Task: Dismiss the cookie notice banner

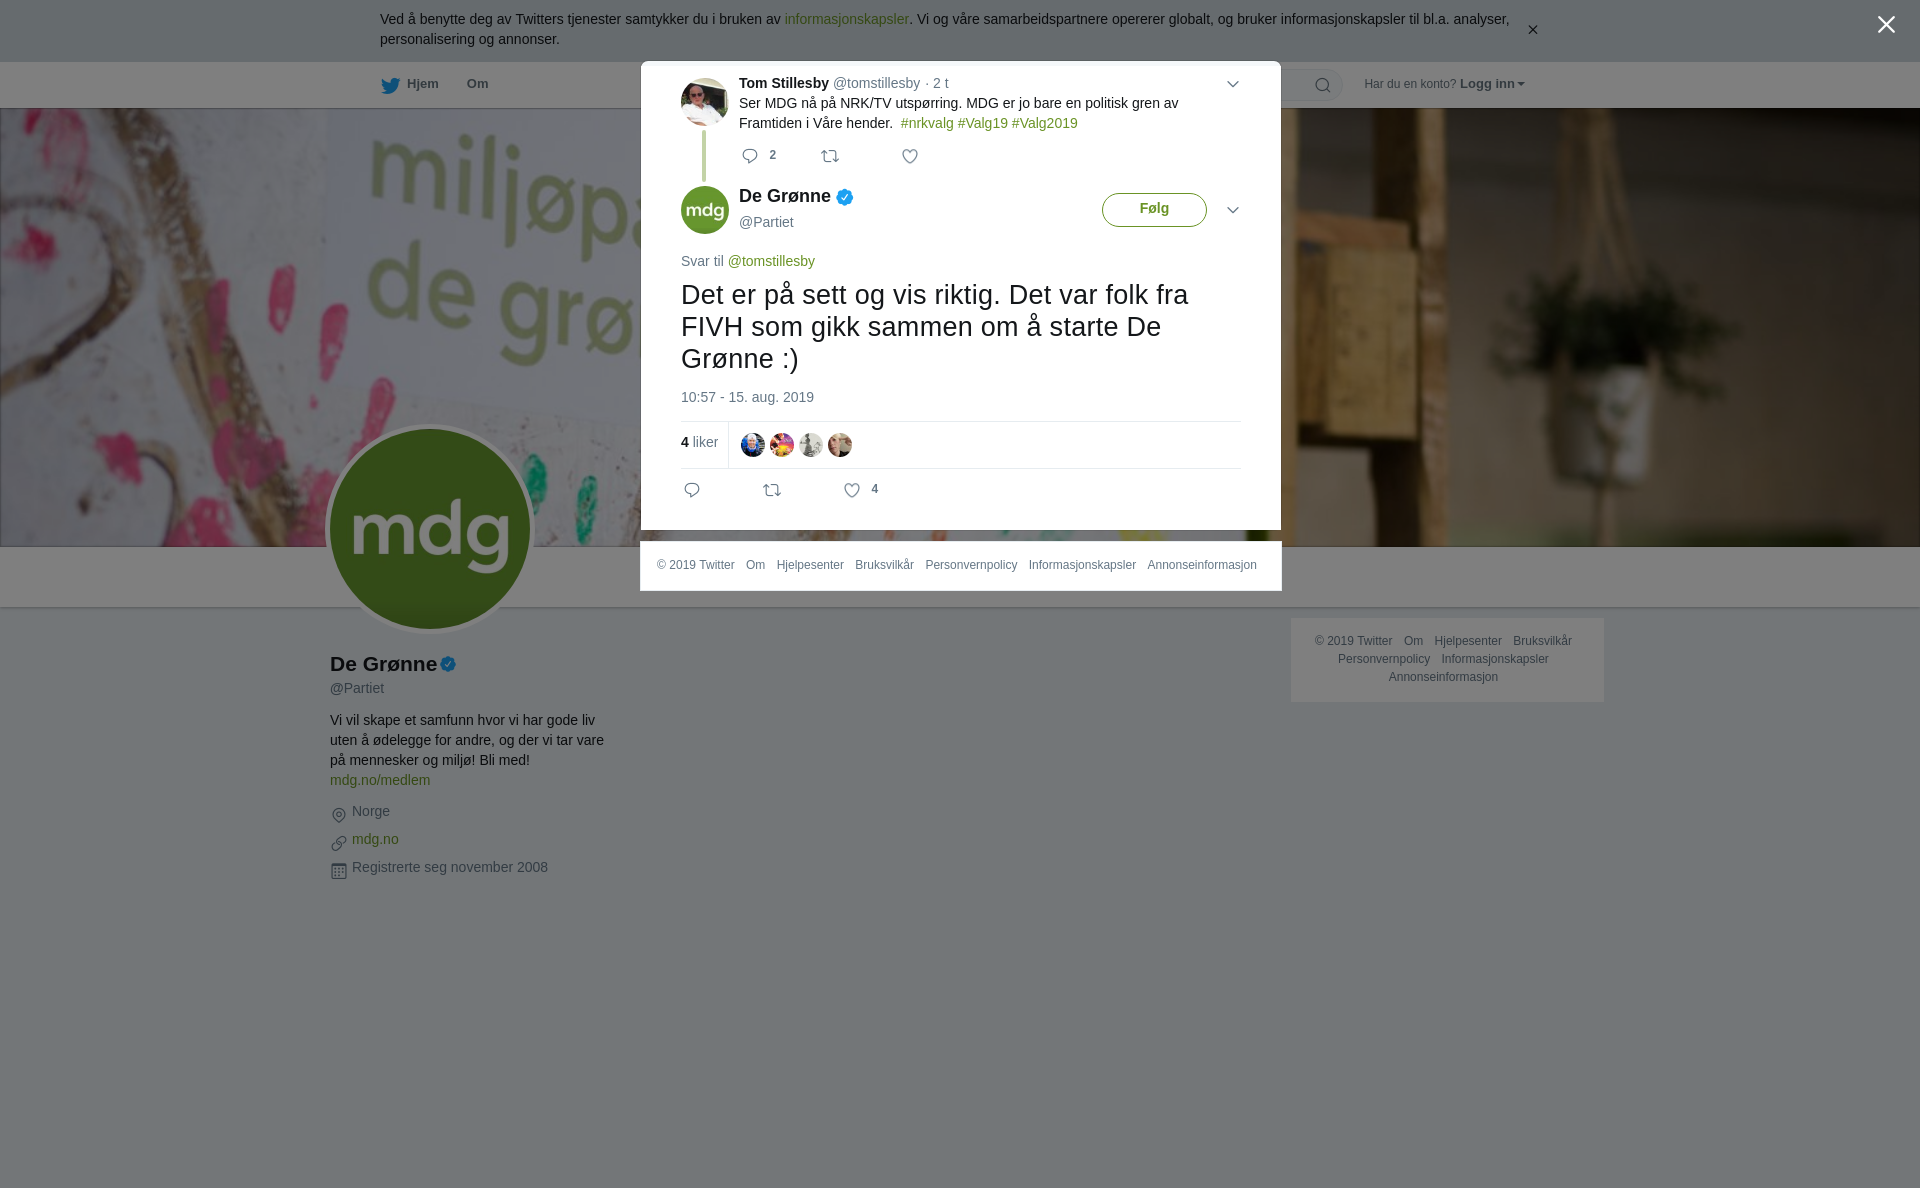Action: [1532, 30]
